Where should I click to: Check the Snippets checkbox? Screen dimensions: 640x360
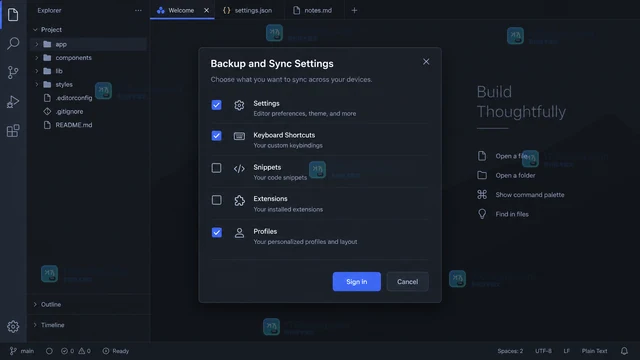[x=217, y=168]
